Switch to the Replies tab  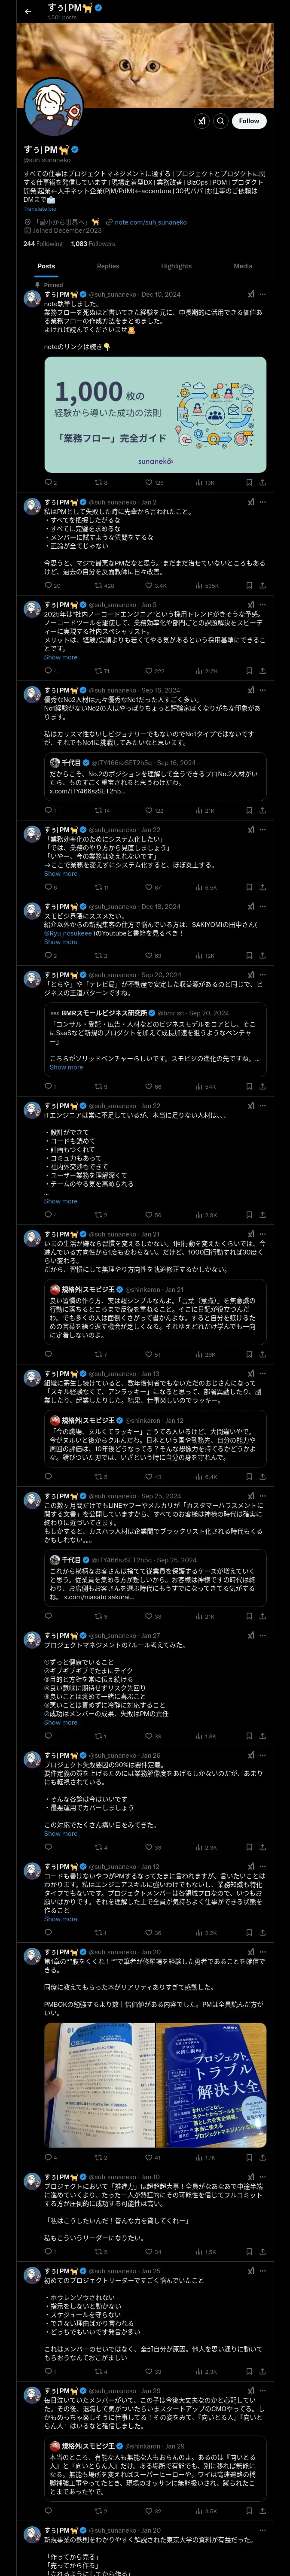(108, 266)
